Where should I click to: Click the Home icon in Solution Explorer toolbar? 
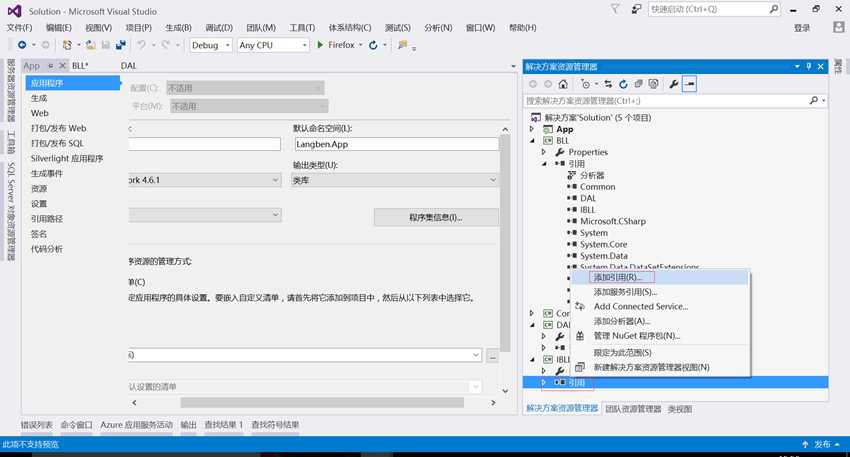click(563, 84)
